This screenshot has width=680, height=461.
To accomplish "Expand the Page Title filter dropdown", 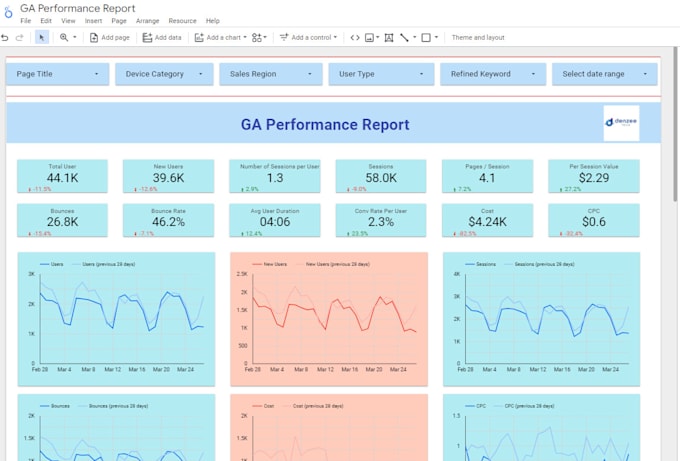I will point(57,74).
